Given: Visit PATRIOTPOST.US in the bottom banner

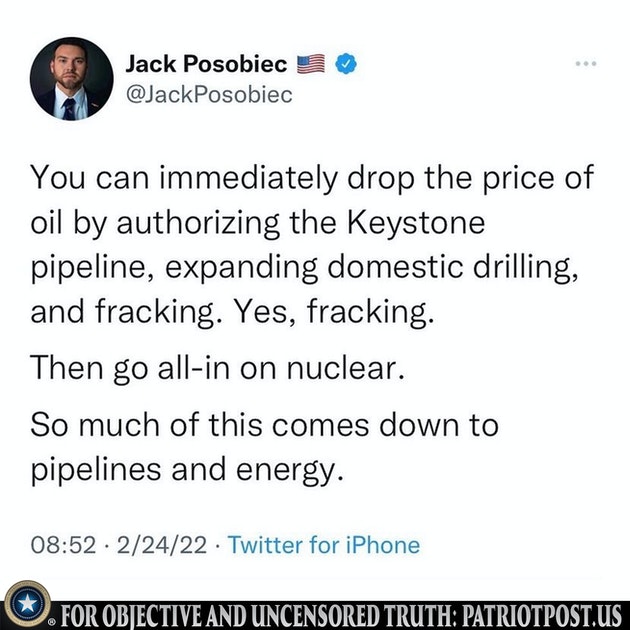Looking at the screenshot, I should coord(542,616).
